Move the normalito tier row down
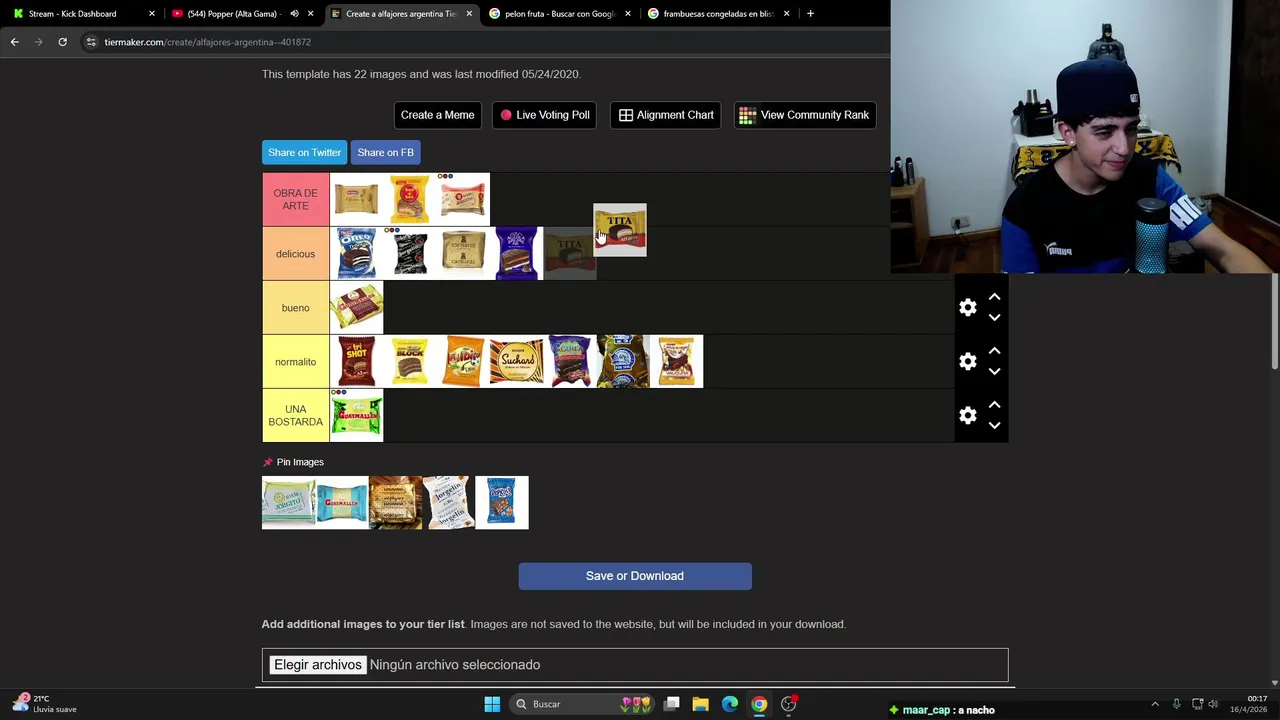Screen dimensions: 1280x720 (x=994, y=372)
